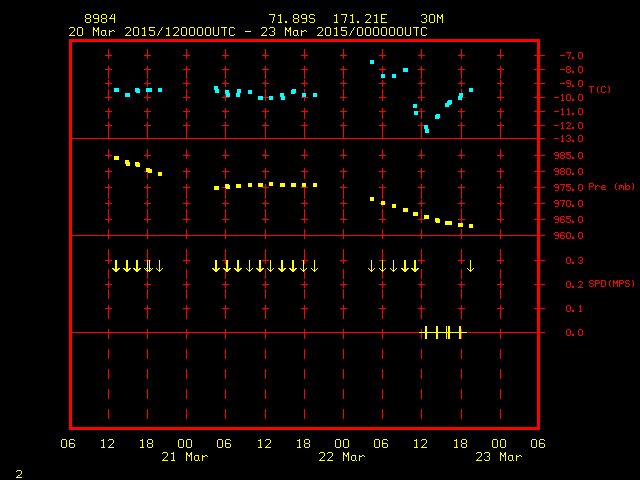Click the -10.0 temperature tick label
This screenshot has height=480, width=640.
pyautogui.click(x=569, y=98)
